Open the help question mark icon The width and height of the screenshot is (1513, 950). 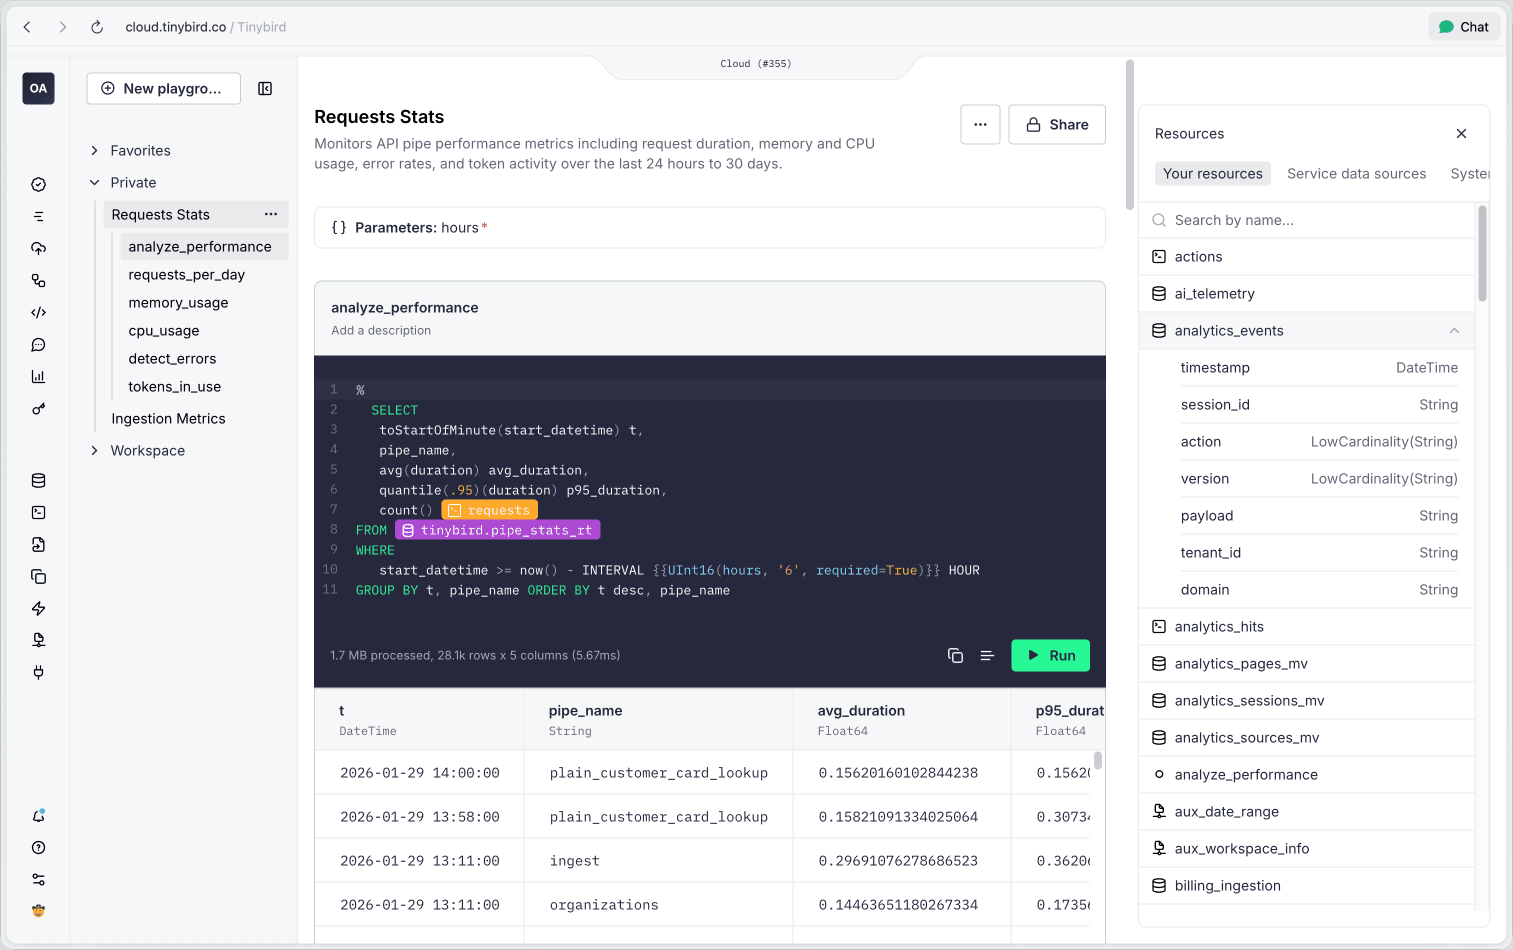38,847
